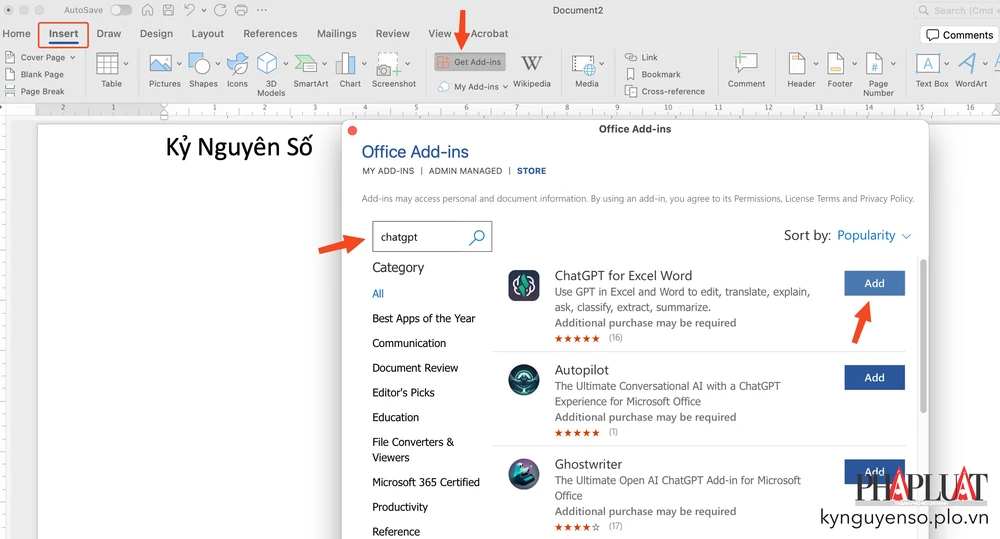The image size is (1000, 539).
Task: Click the Print icon
Action: (241, 10)
